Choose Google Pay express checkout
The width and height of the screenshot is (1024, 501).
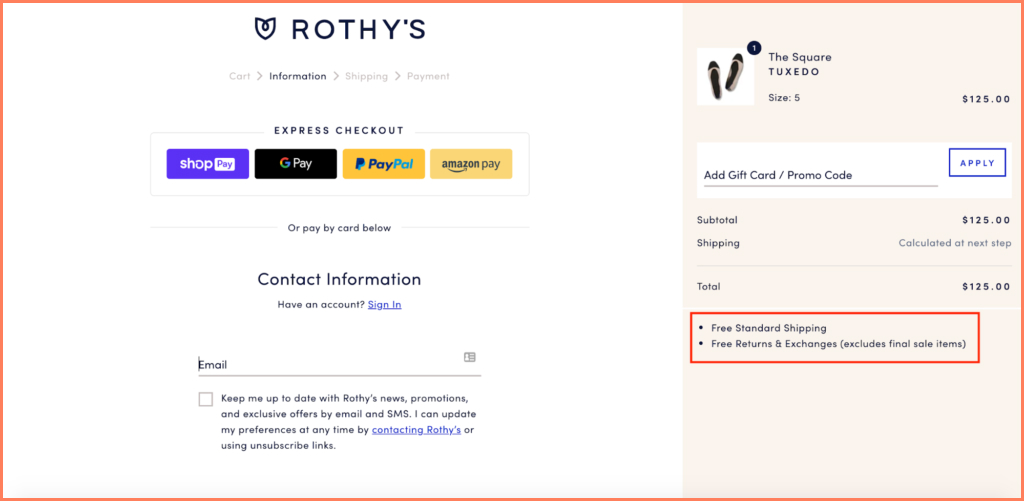click(x=295, y=164)
